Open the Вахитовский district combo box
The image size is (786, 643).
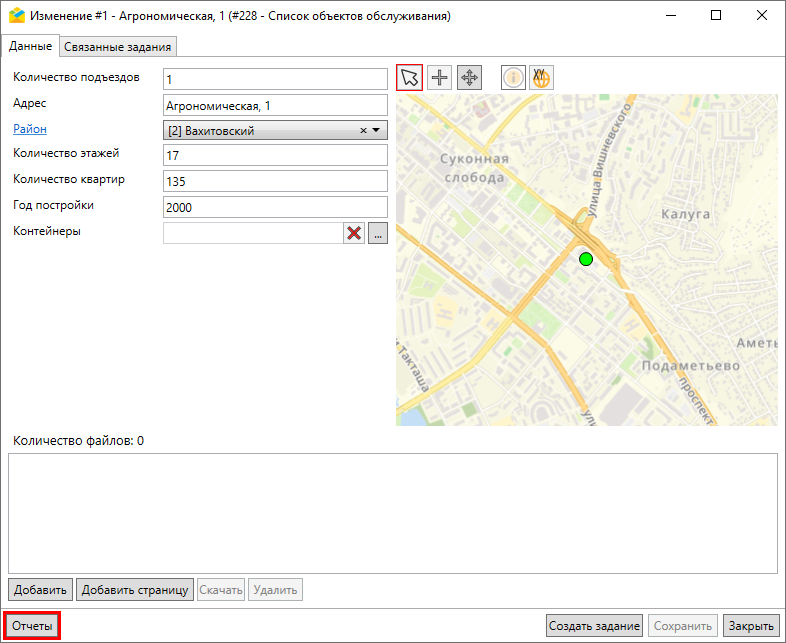tap(260, 130)
